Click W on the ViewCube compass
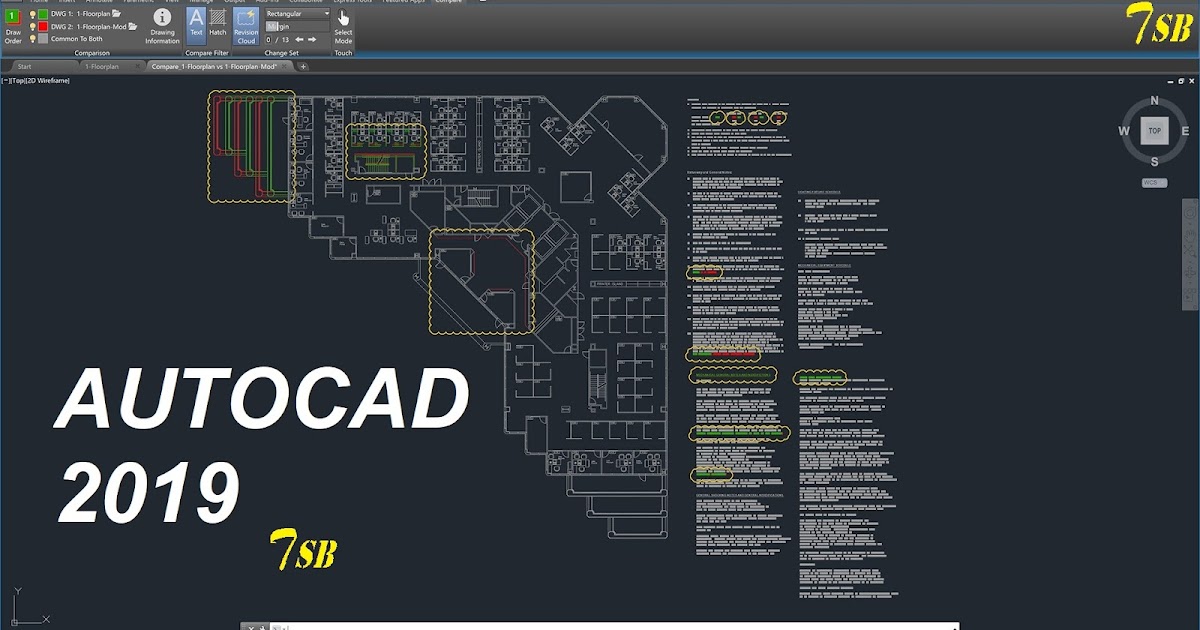1200x630 pixels. click(x=1124, y=131)
